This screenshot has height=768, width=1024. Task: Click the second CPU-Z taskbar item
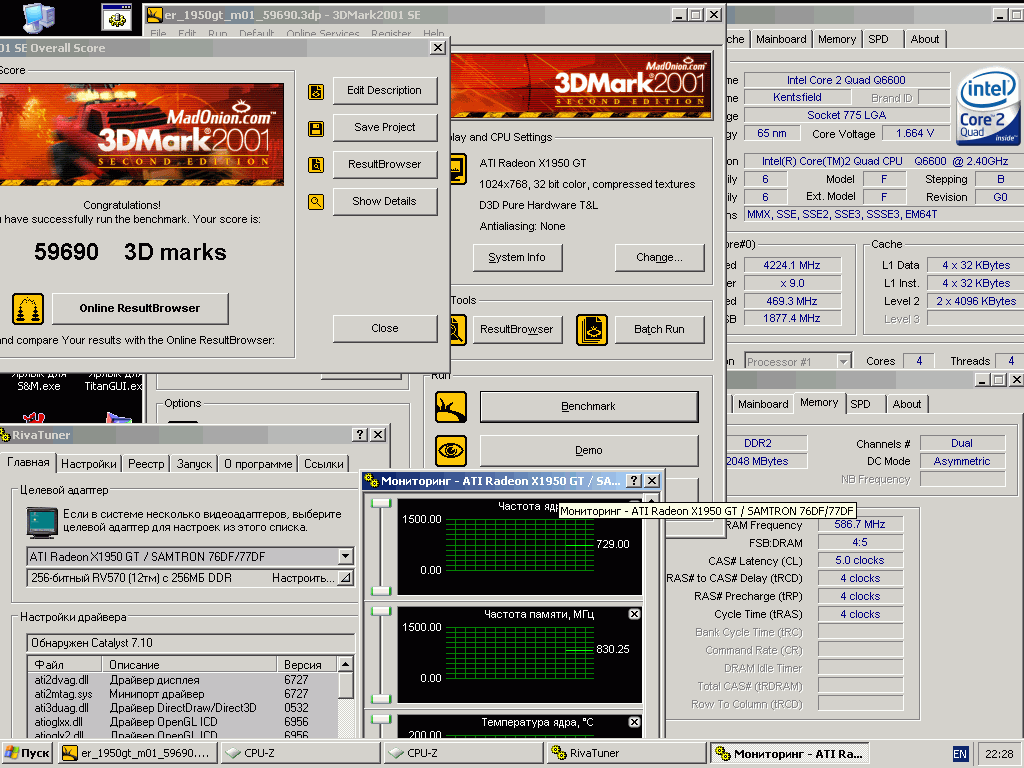[463, 753]
